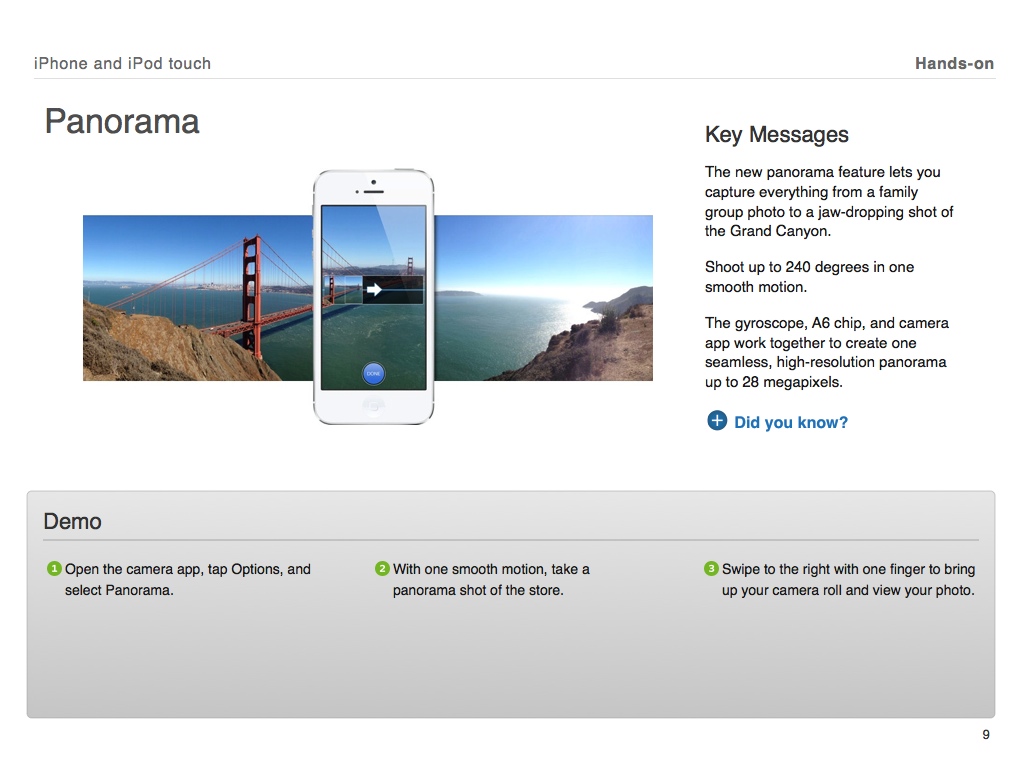The image size is (1024, 768).
Task: Expand the 'Did you know?' plus icon
Action: tap(716, 421)
